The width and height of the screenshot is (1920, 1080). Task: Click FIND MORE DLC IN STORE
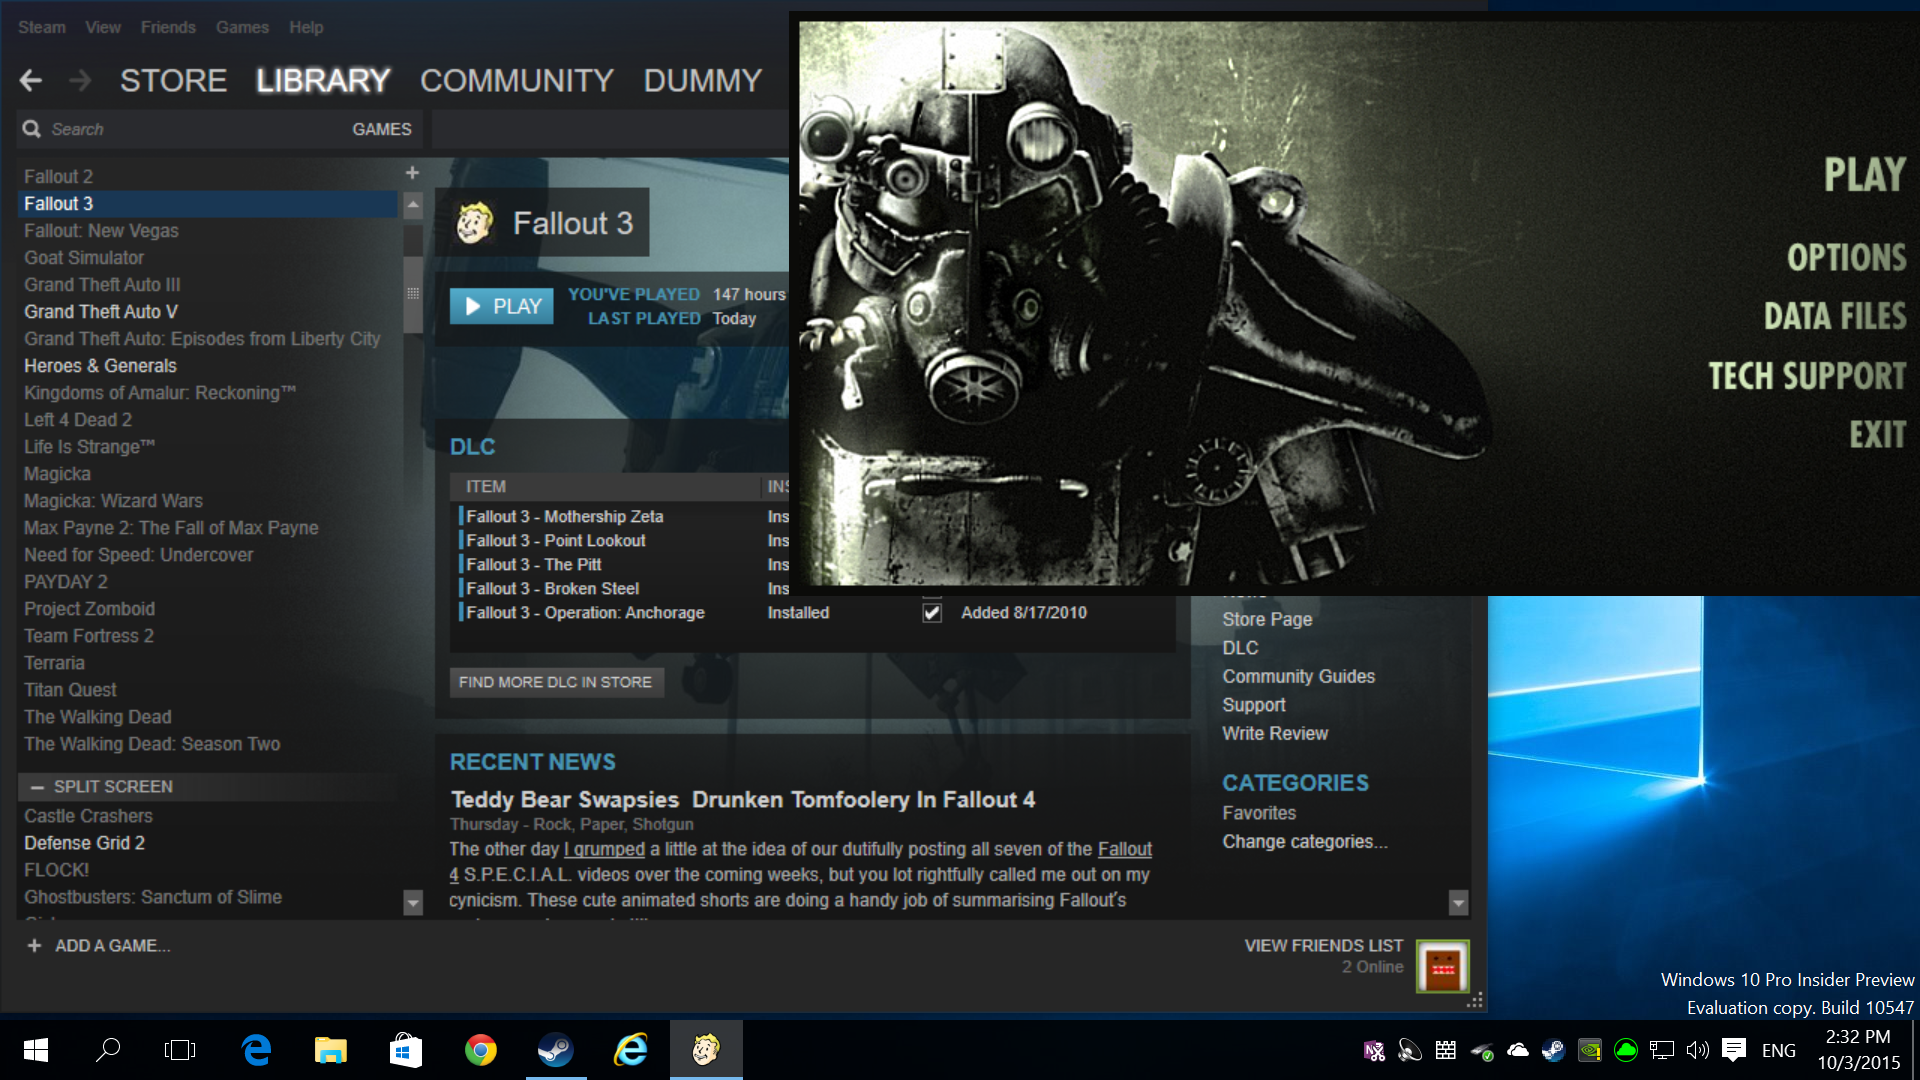pyautogui.click(x=555, y=682)
